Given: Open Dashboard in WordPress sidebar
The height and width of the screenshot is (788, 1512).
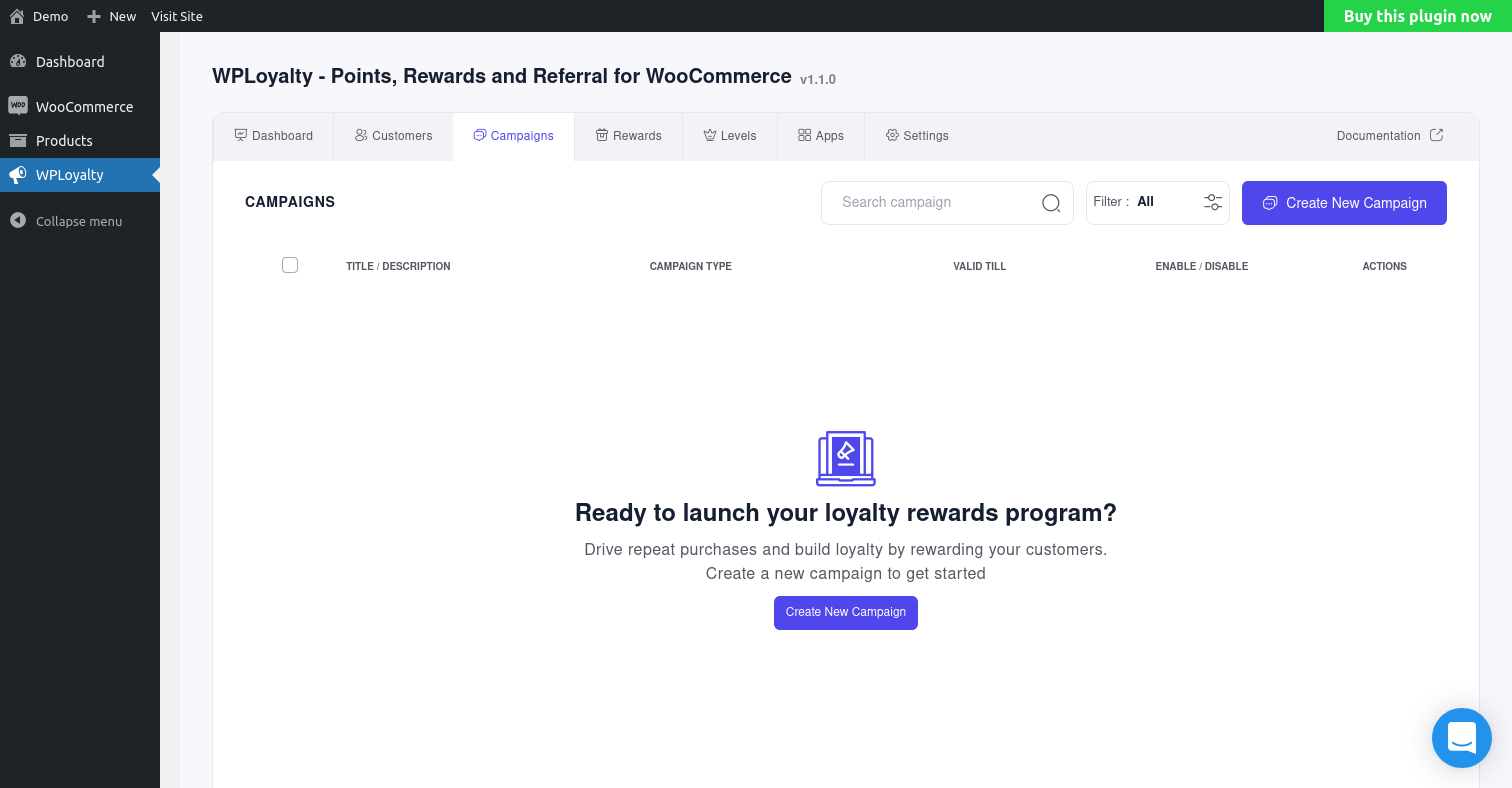Looking at the screenshot, I should click(x=80, y=62).
